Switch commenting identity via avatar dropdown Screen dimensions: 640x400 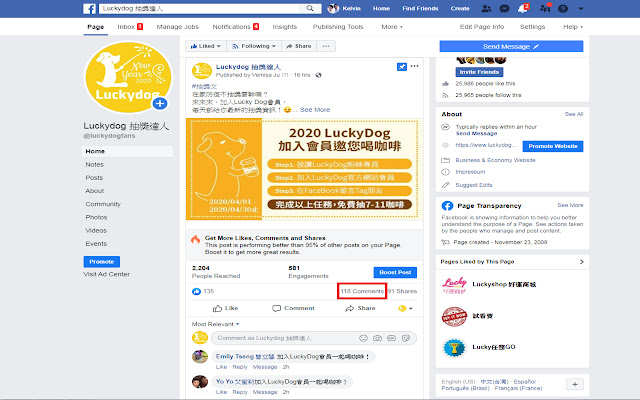point(405,308)
